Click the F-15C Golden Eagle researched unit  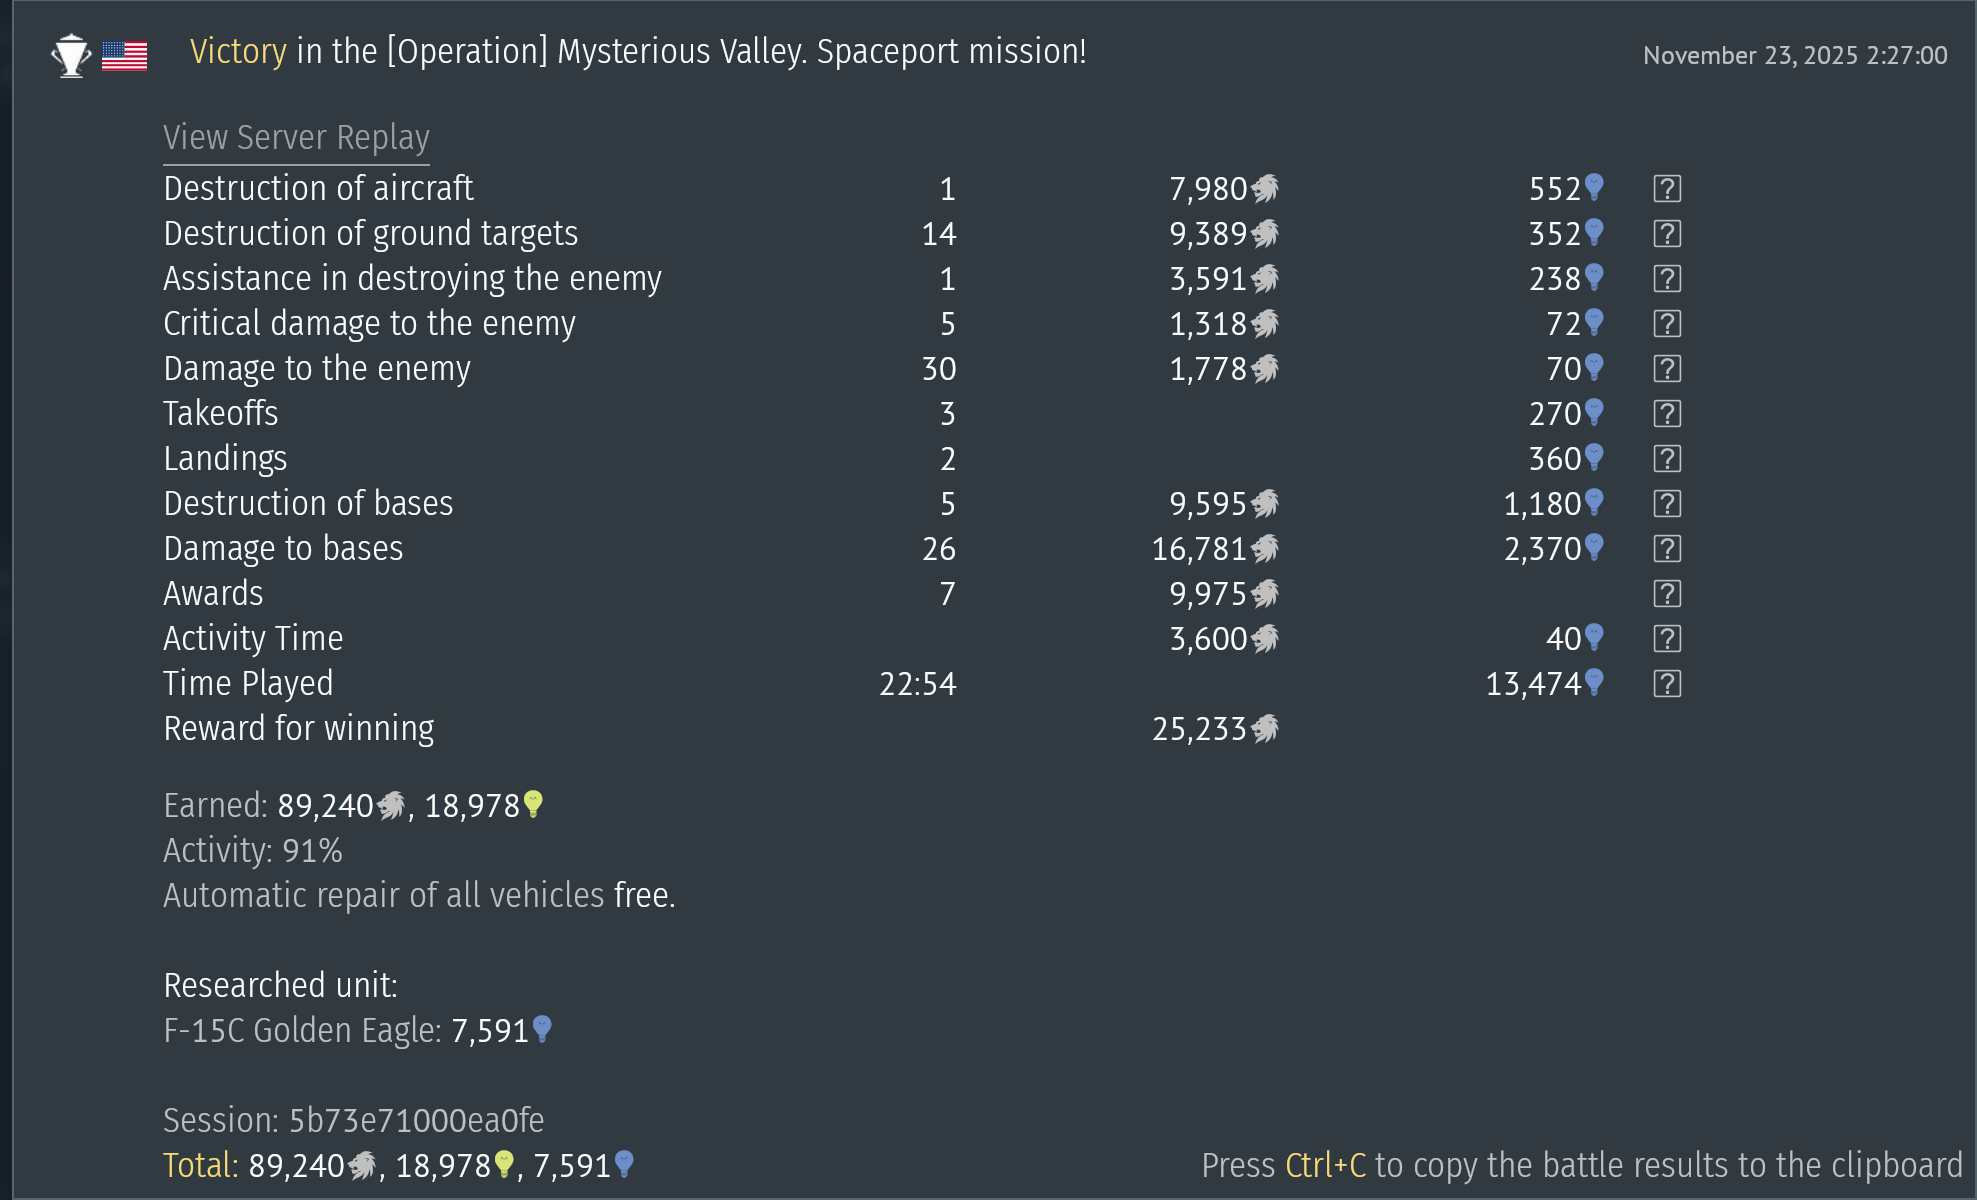[301, 1031]
